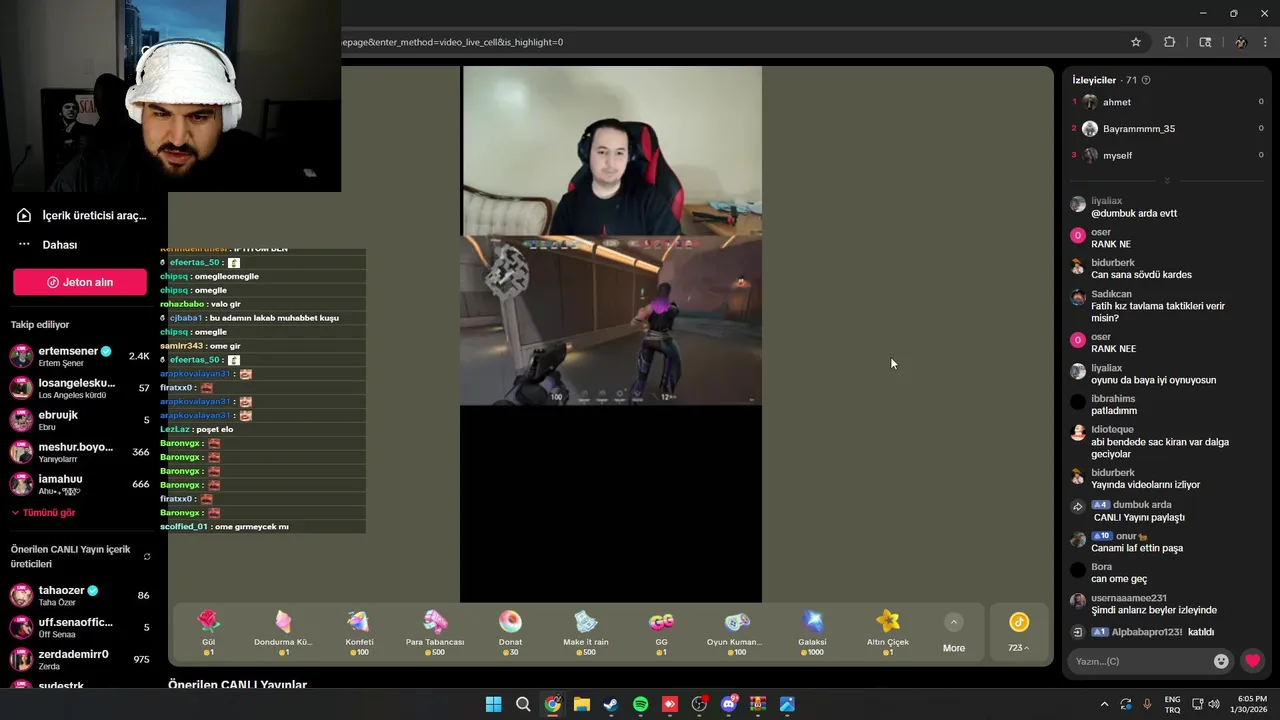This screenshot has height=720, width=1280.
Task: Open Steam from taskbar
Action: pos(611,704)
